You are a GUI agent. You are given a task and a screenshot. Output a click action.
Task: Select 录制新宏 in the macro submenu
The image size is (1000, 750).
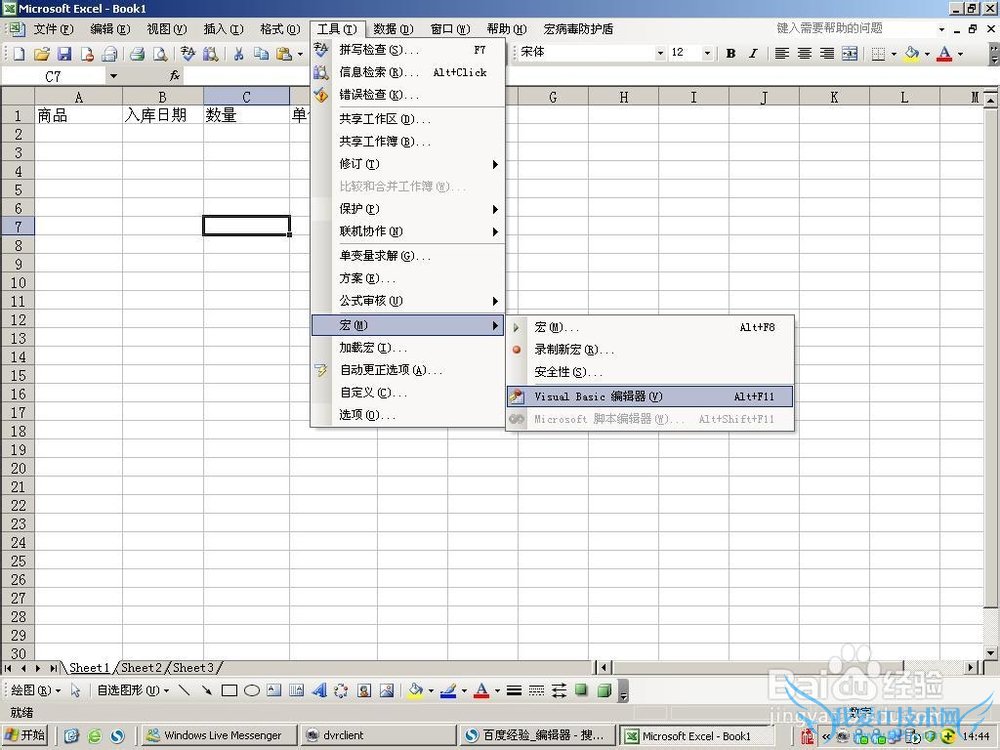574,350
